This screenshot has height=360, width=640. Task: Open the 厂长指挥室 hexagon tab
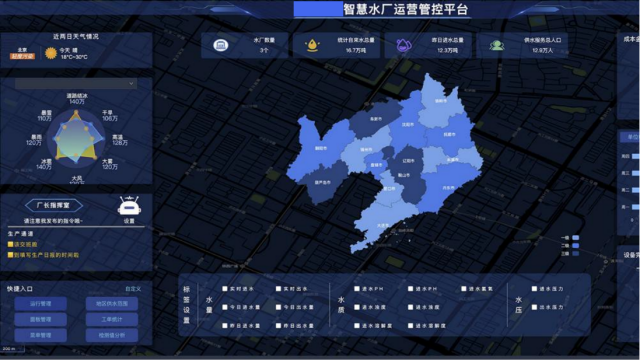pos(53,205)
